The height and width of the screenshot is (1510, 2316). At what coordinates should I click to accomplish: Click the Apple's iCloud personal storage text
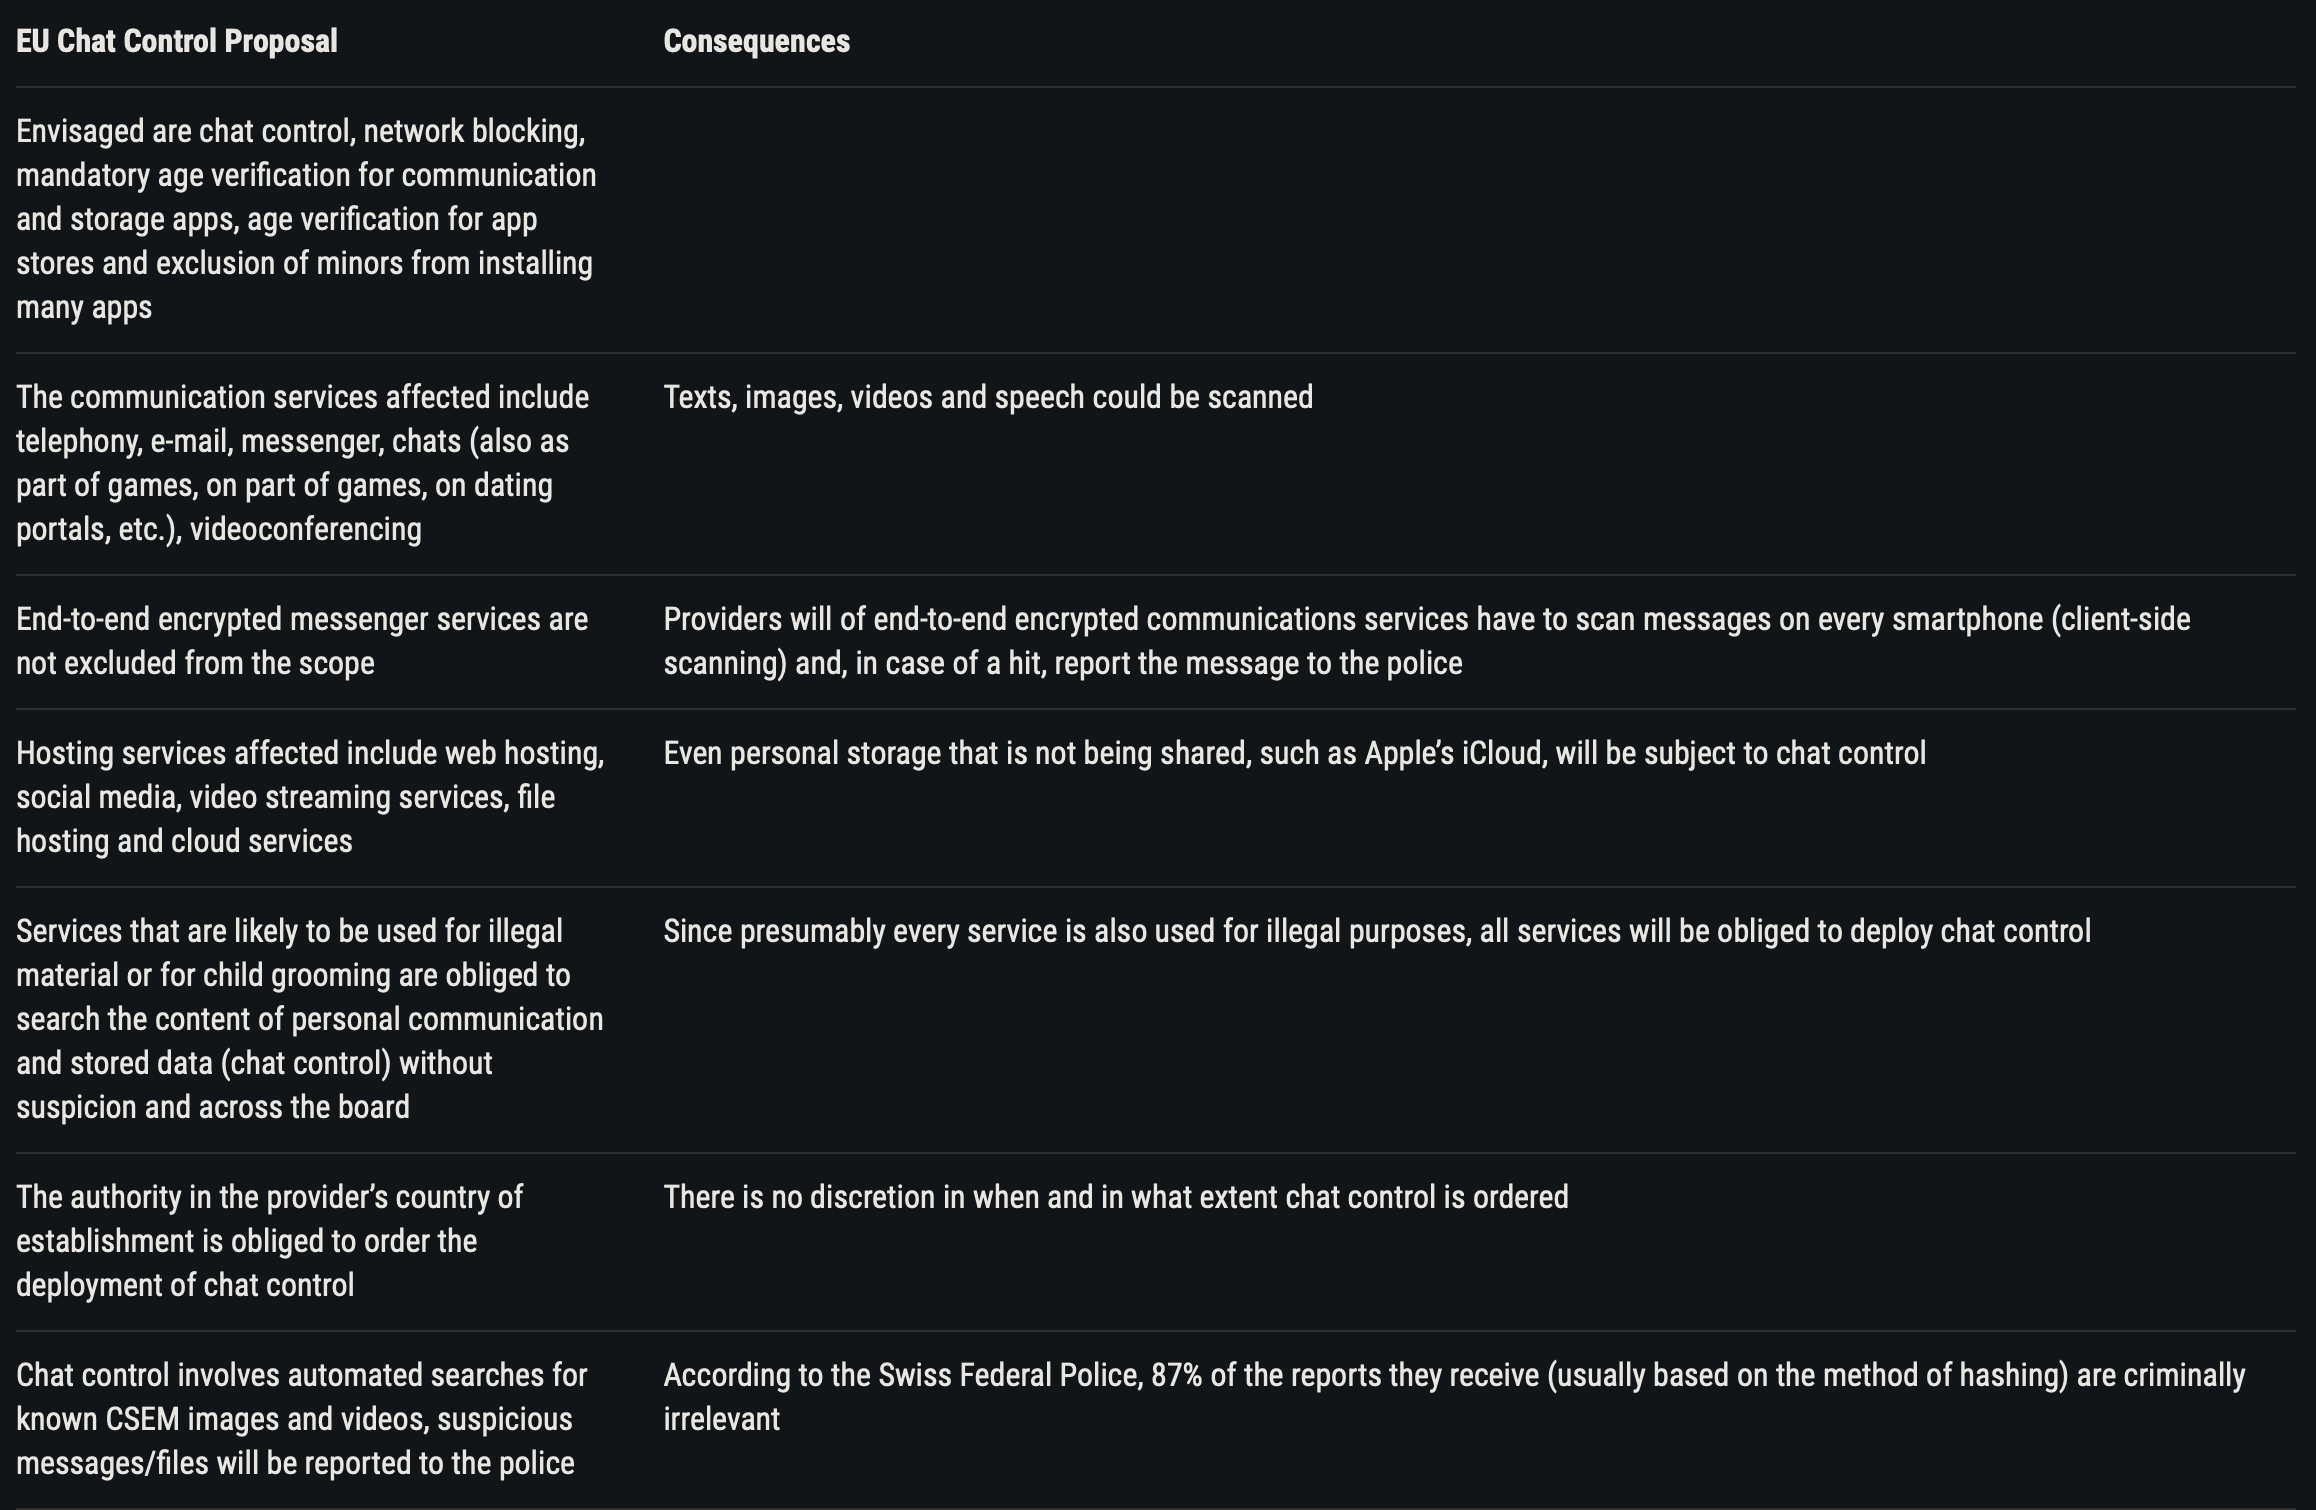(x=1295, y=753)
